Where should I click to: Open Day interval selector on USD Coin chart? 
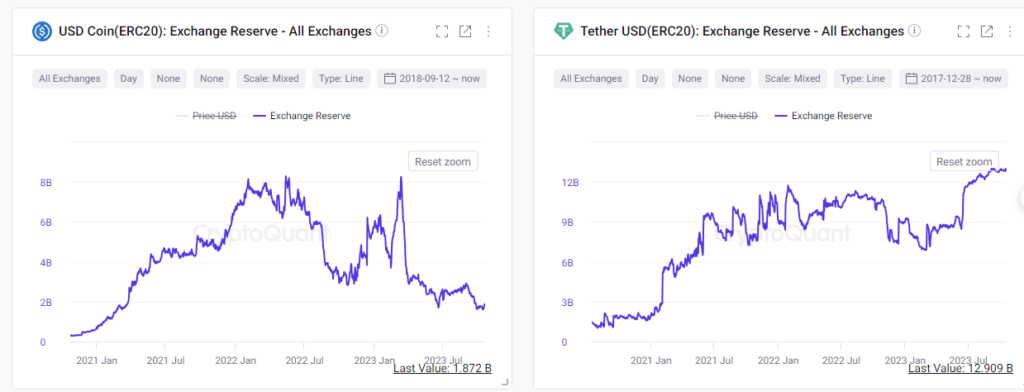point(129,78)
